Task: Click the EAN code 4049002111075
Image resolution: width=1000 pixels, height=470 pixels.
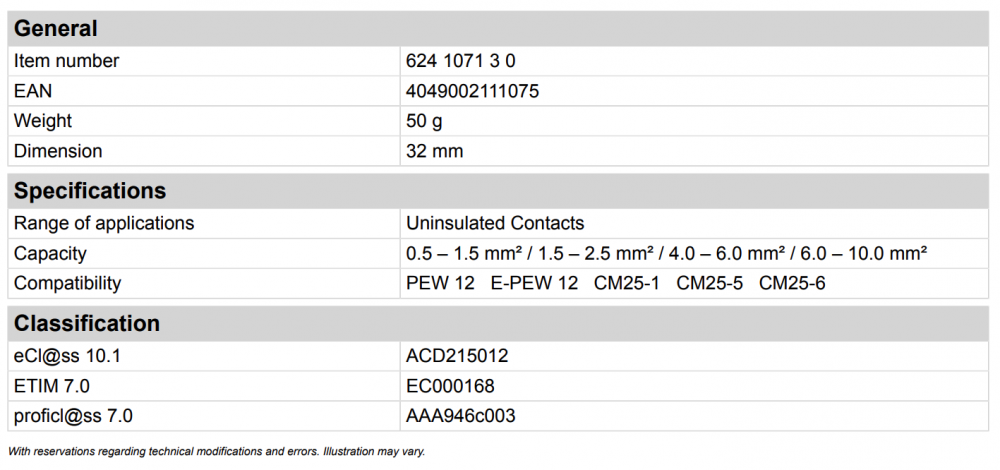Action: click(x=473, y=91)
